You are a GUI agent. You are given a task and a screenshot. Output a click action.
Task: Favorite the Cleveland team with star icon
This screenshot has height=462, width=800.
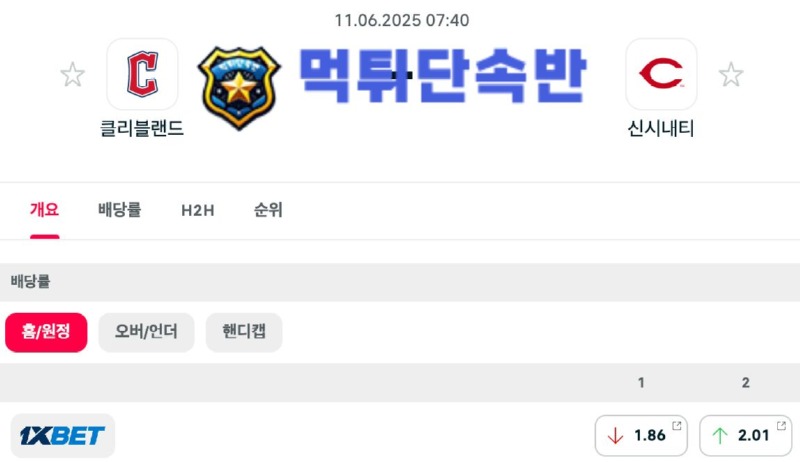72,74
